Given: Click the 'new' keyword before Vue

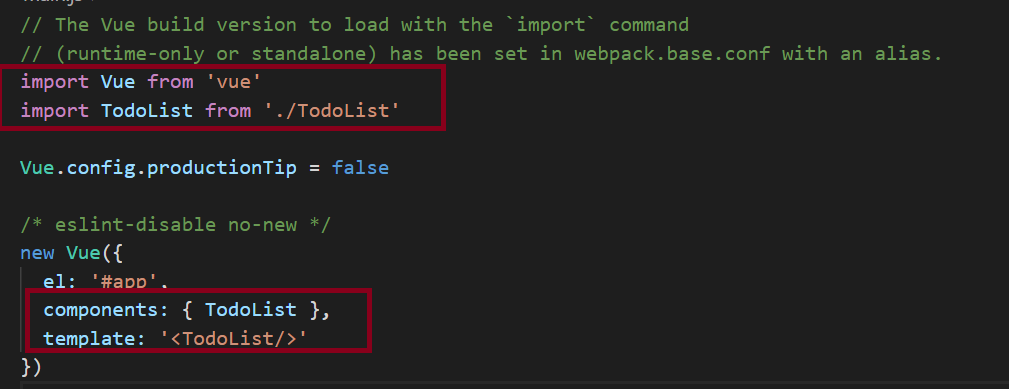Looking at the screenshot, I should pos(37,253).
